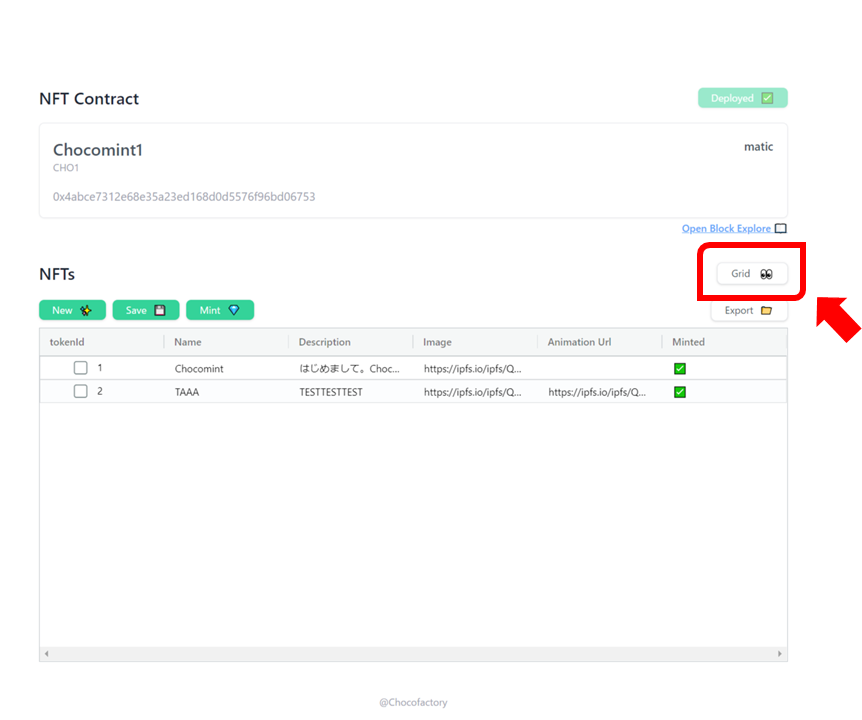Image resolution: width=862 pixels, height=720 pixels.
Task: Select the checkbox for token 2
Action: pos(81,392)
